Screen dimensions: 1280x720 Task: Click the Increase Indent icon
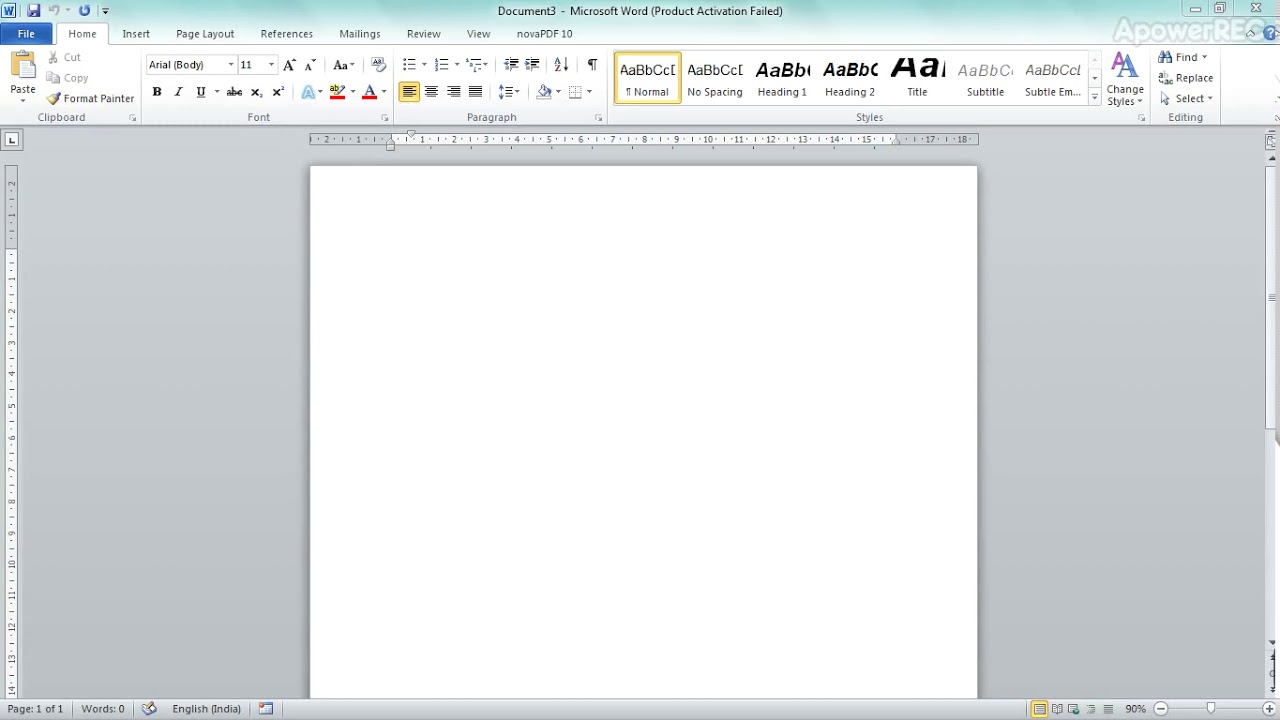coord(532,65)
